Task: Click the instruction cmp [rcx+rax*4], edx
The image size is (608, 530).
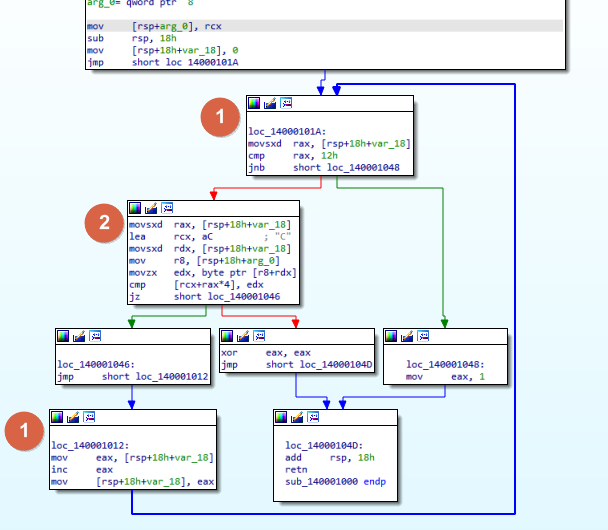Action: (x=196, y=285)
